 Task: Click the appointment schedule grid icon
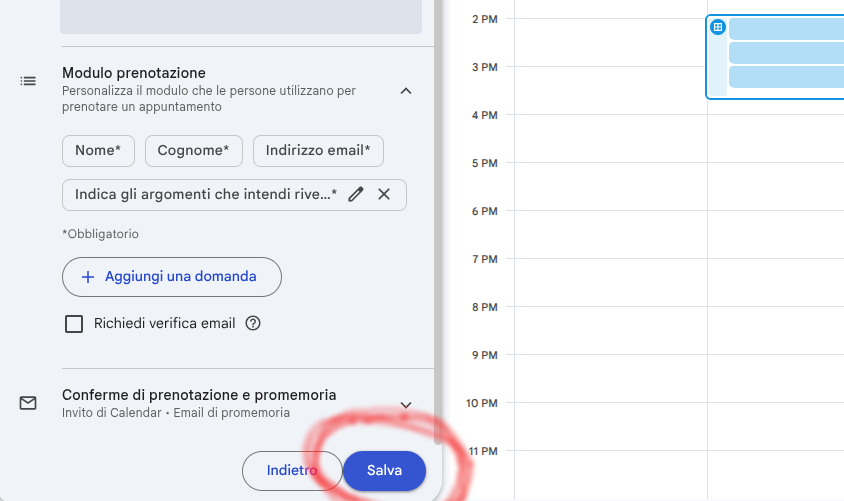[718, 27]
